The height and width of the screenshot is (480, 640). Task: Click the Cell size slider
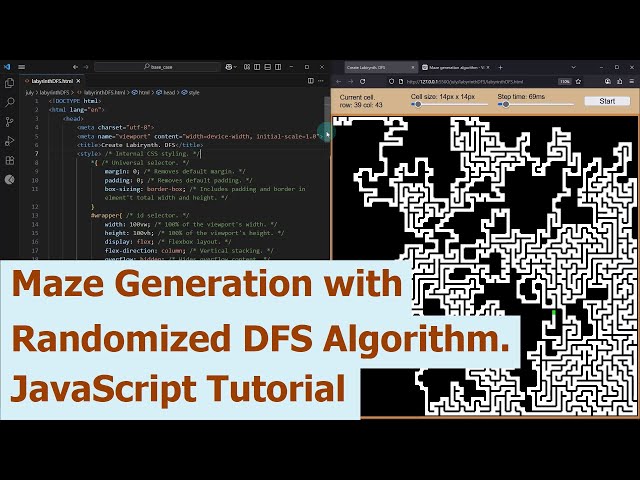click(449, 104)
